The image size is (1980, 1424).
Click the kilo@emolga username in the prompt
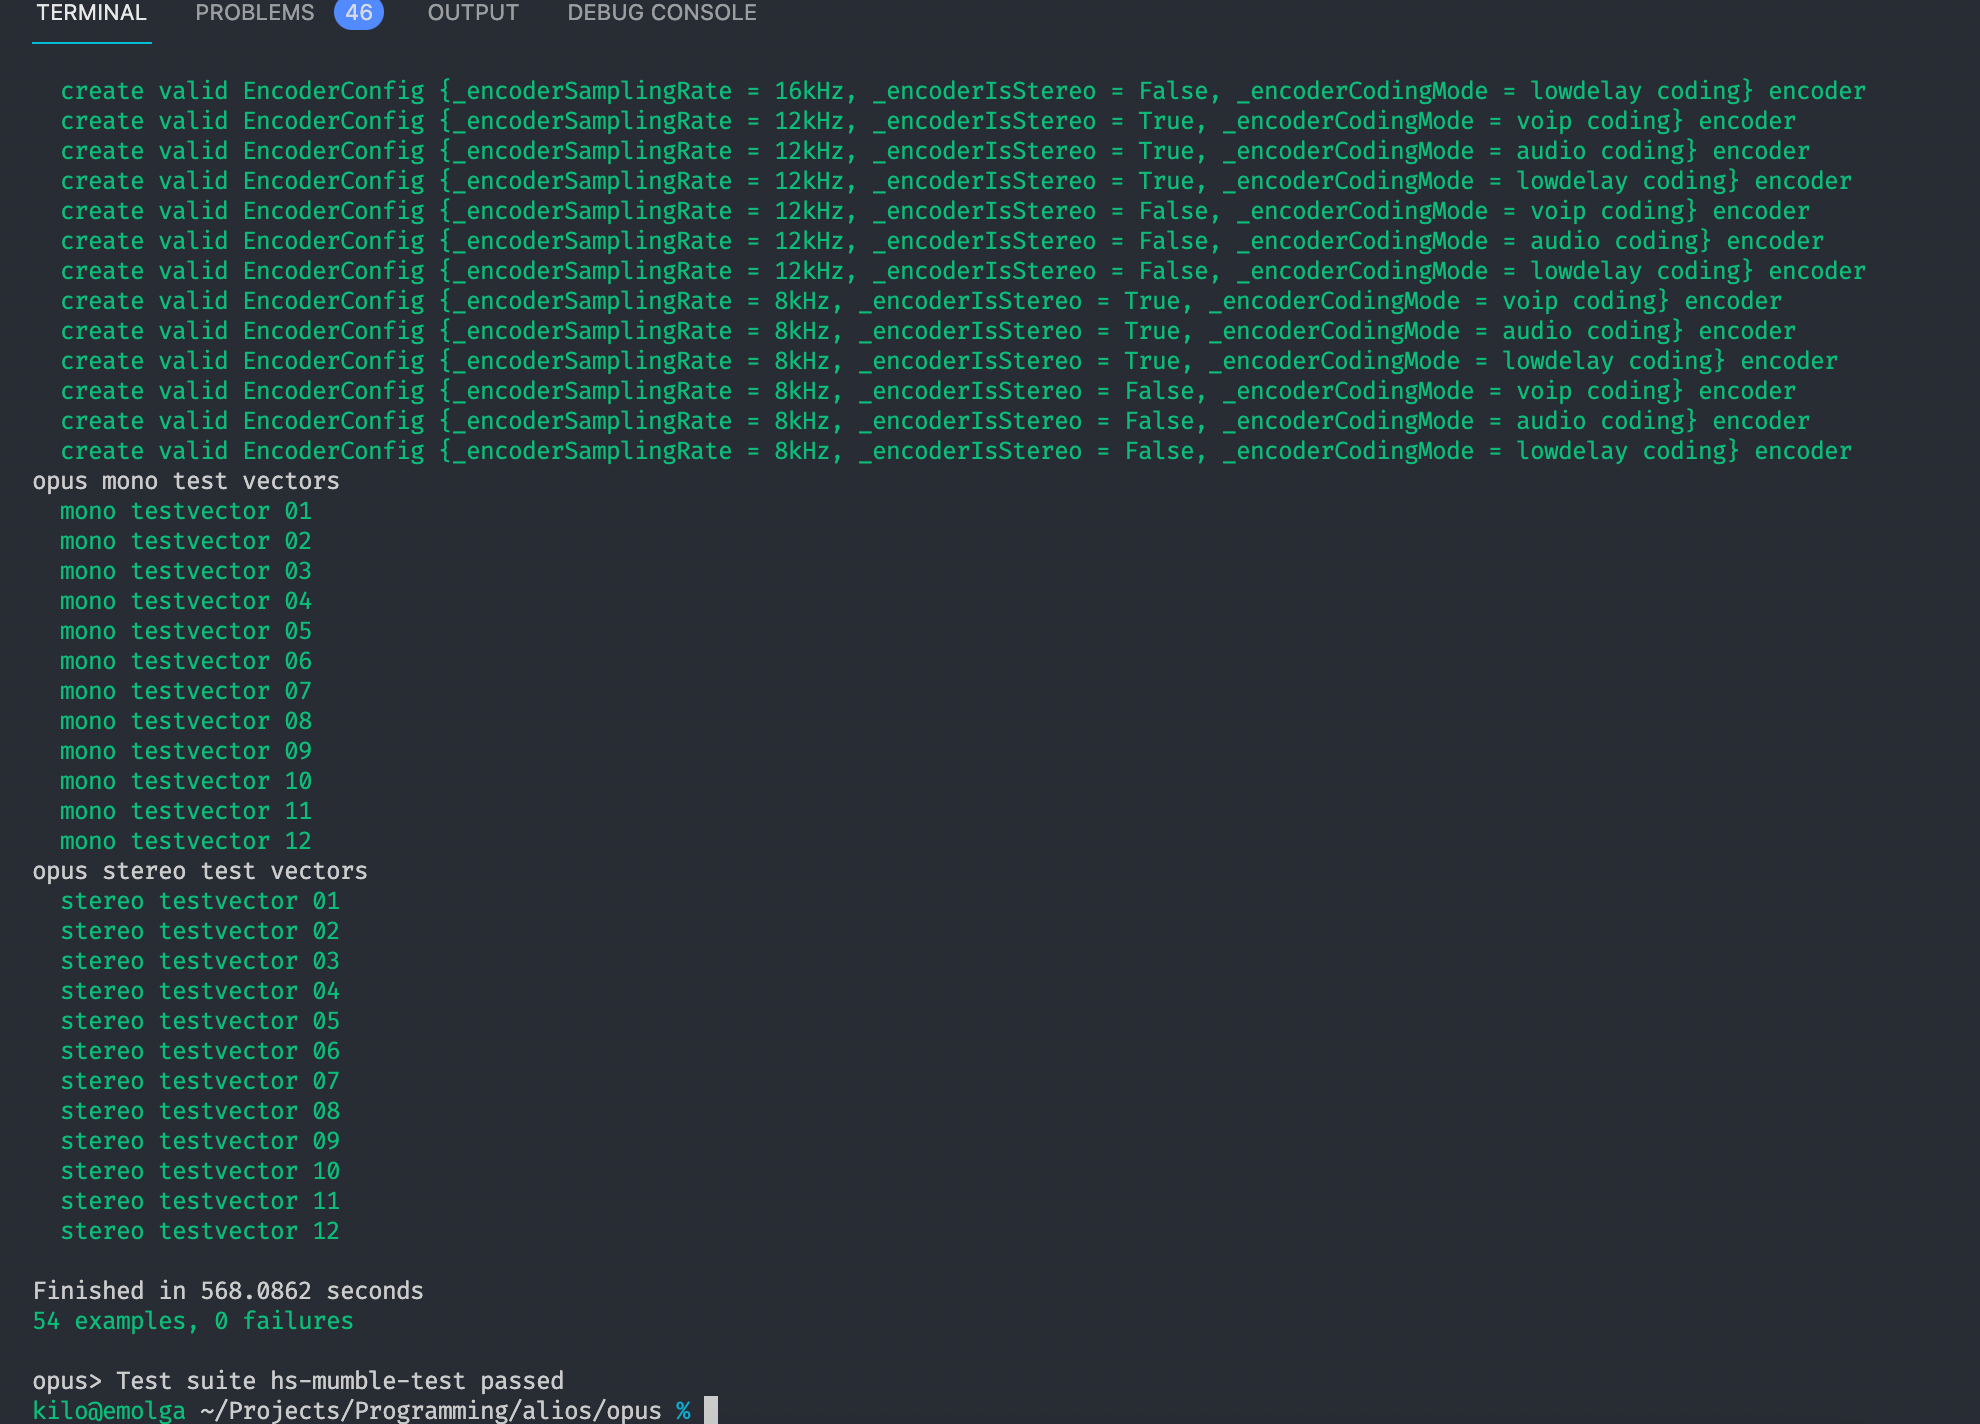tap(109, 1411)
